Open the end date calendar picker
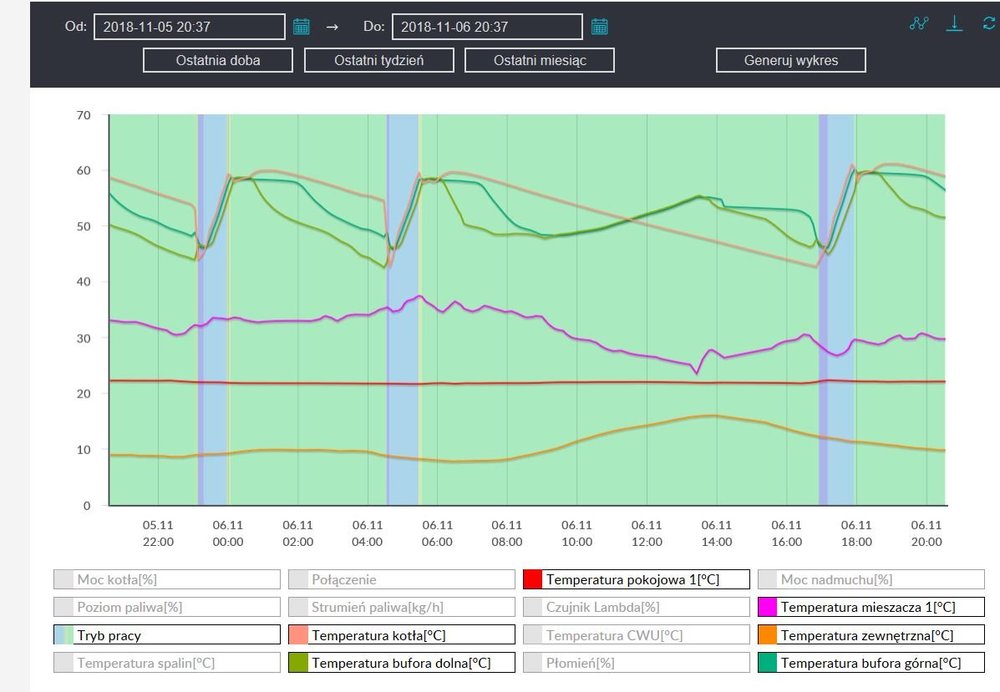Viewport: 1000px width, 692px height. tap(599, 27)
